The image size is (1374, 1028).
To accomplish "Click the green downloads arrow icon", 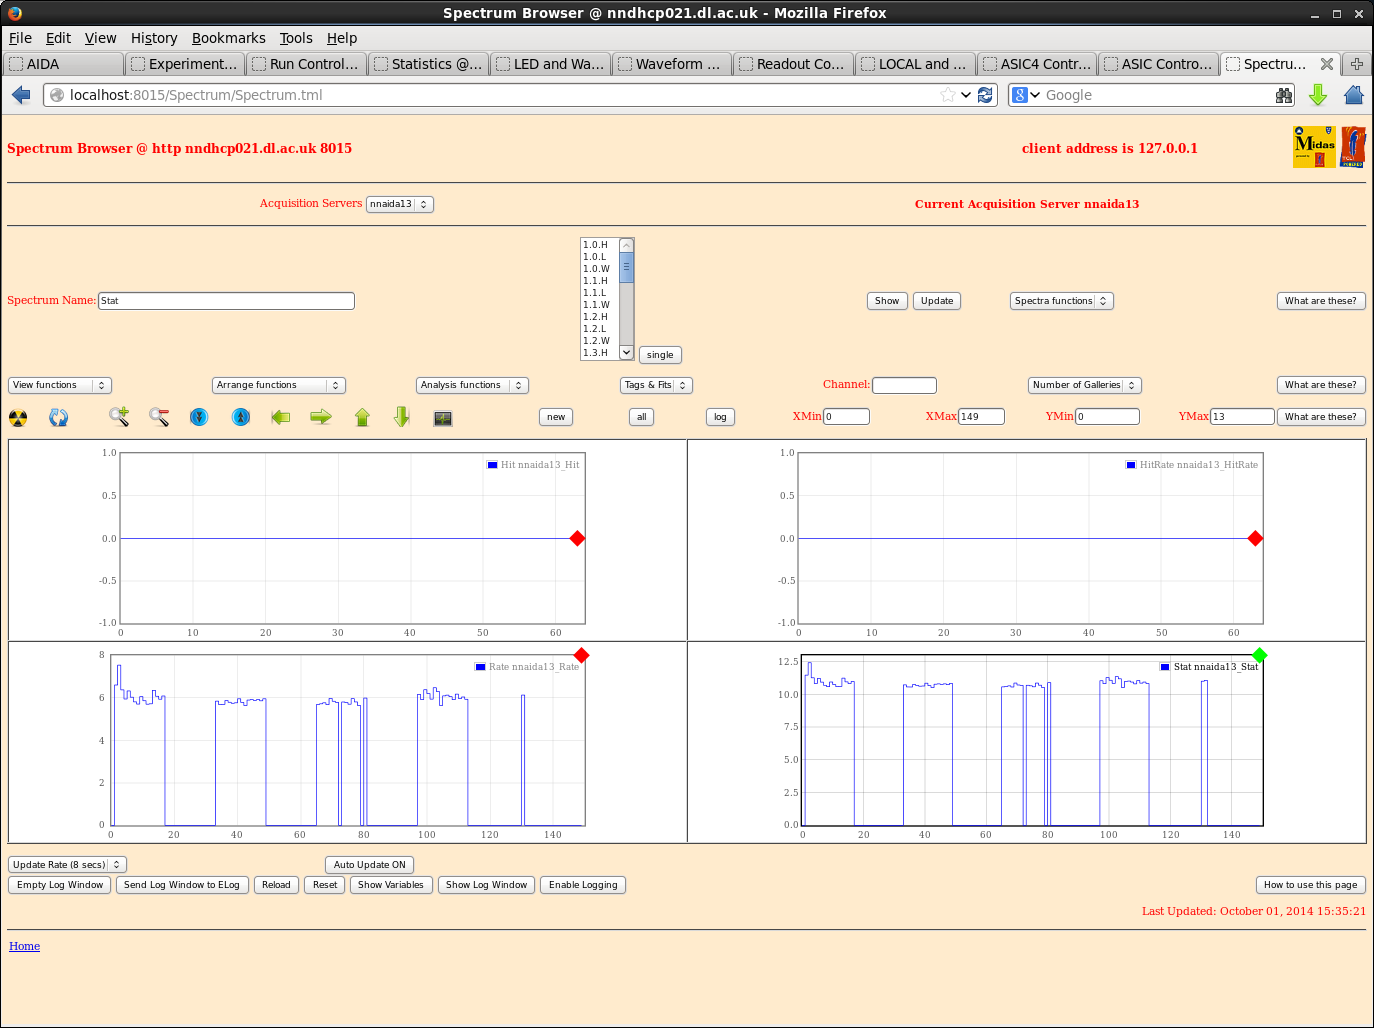I will coord(1318,95).
